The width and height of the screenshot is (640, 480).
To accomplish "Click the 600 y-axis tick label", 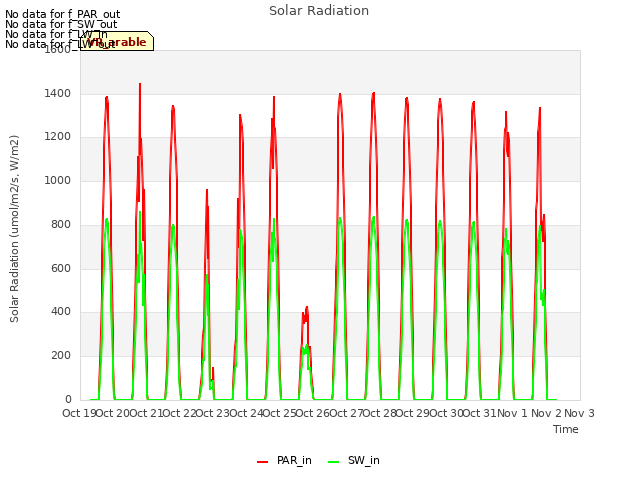I will pyautogui.click(x=61, y=268).
